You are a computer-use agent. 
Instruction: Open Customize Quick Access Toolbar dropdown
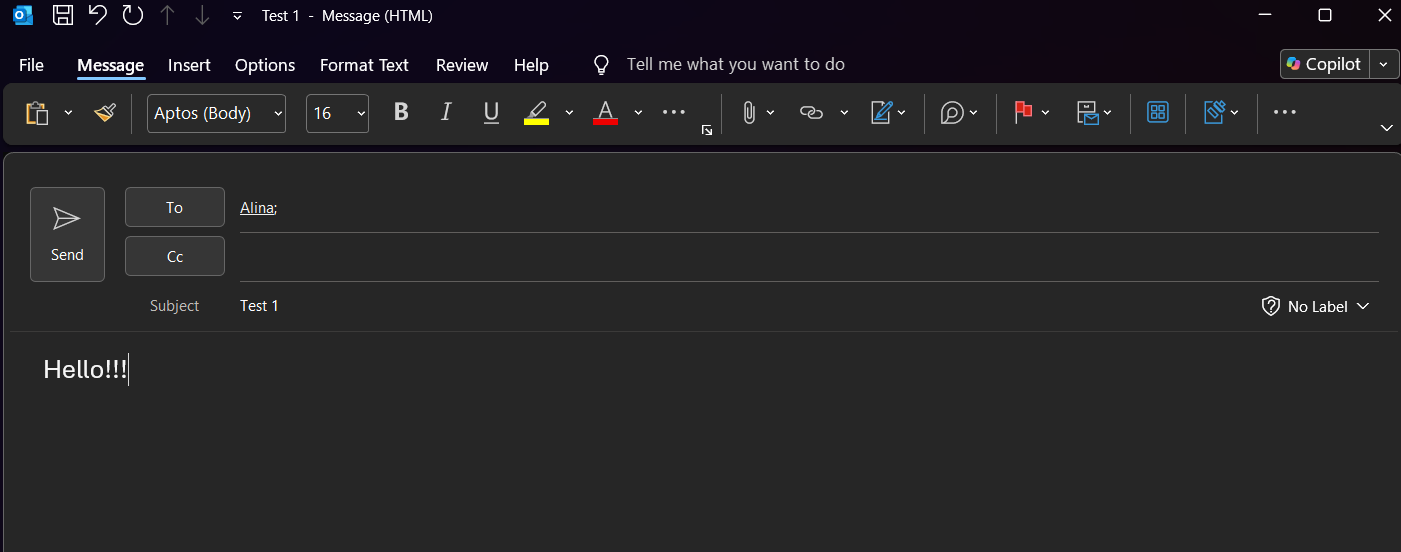237,16
